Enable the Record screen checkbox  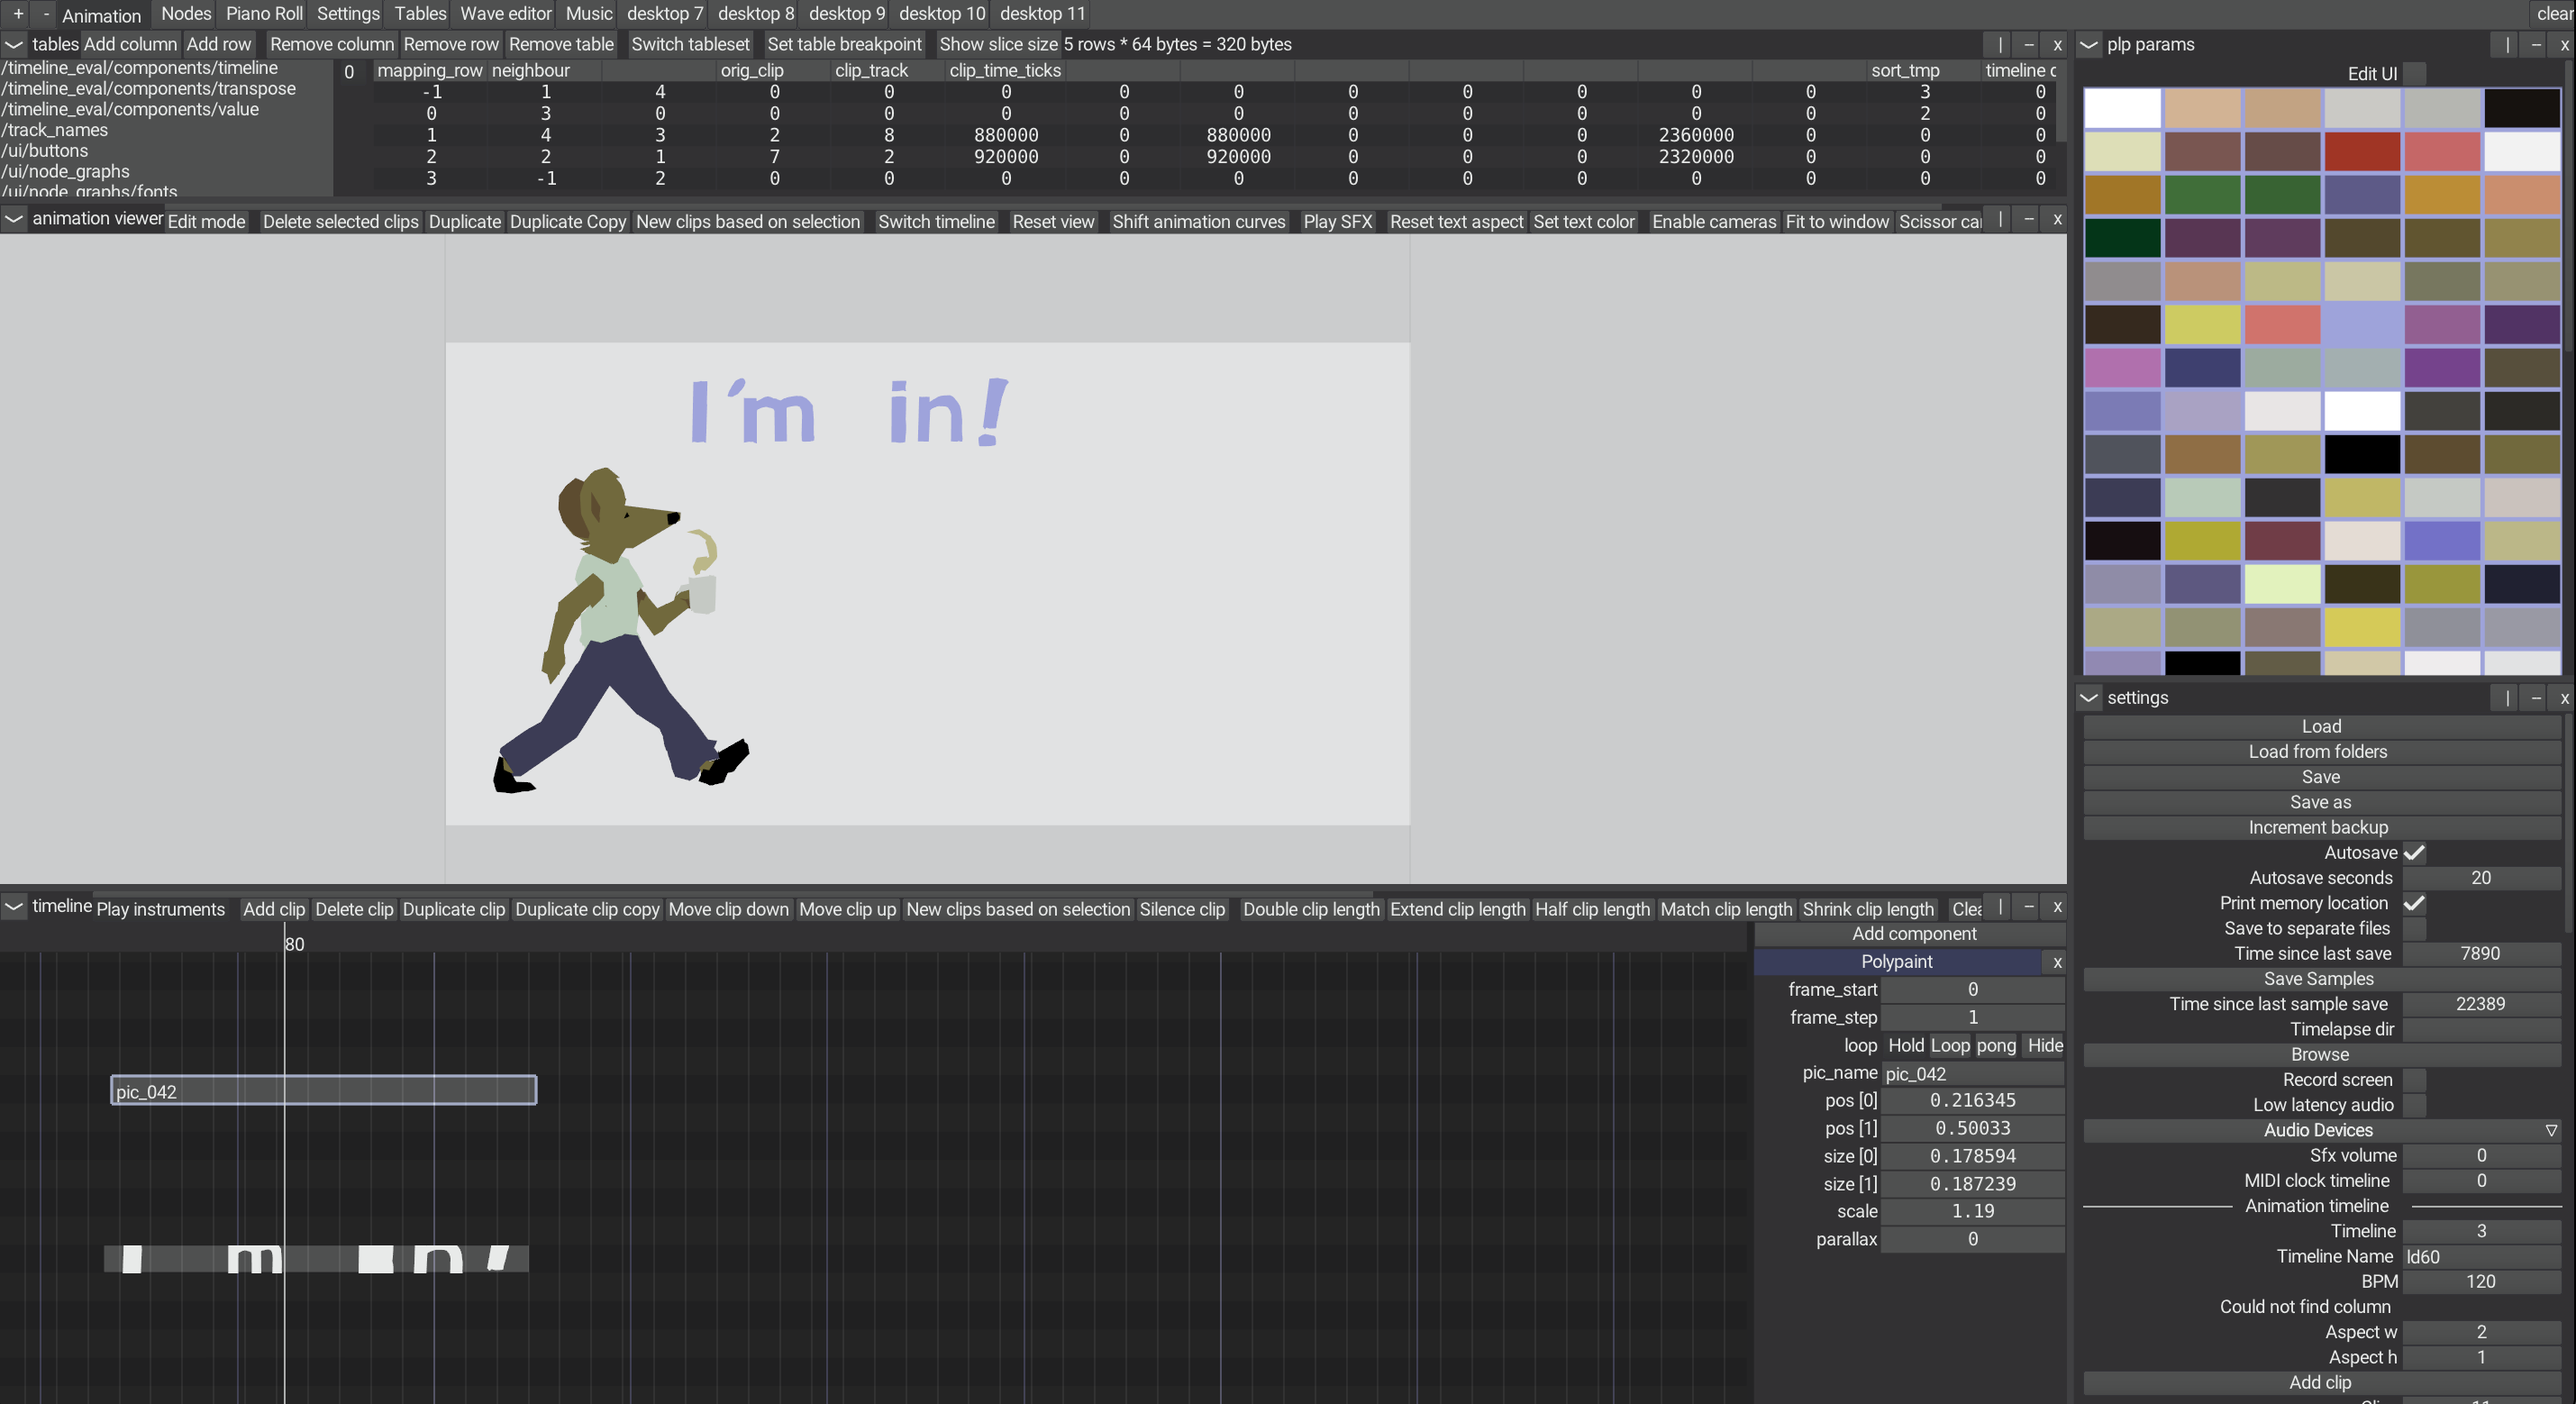click(x=2414, y=1080)
